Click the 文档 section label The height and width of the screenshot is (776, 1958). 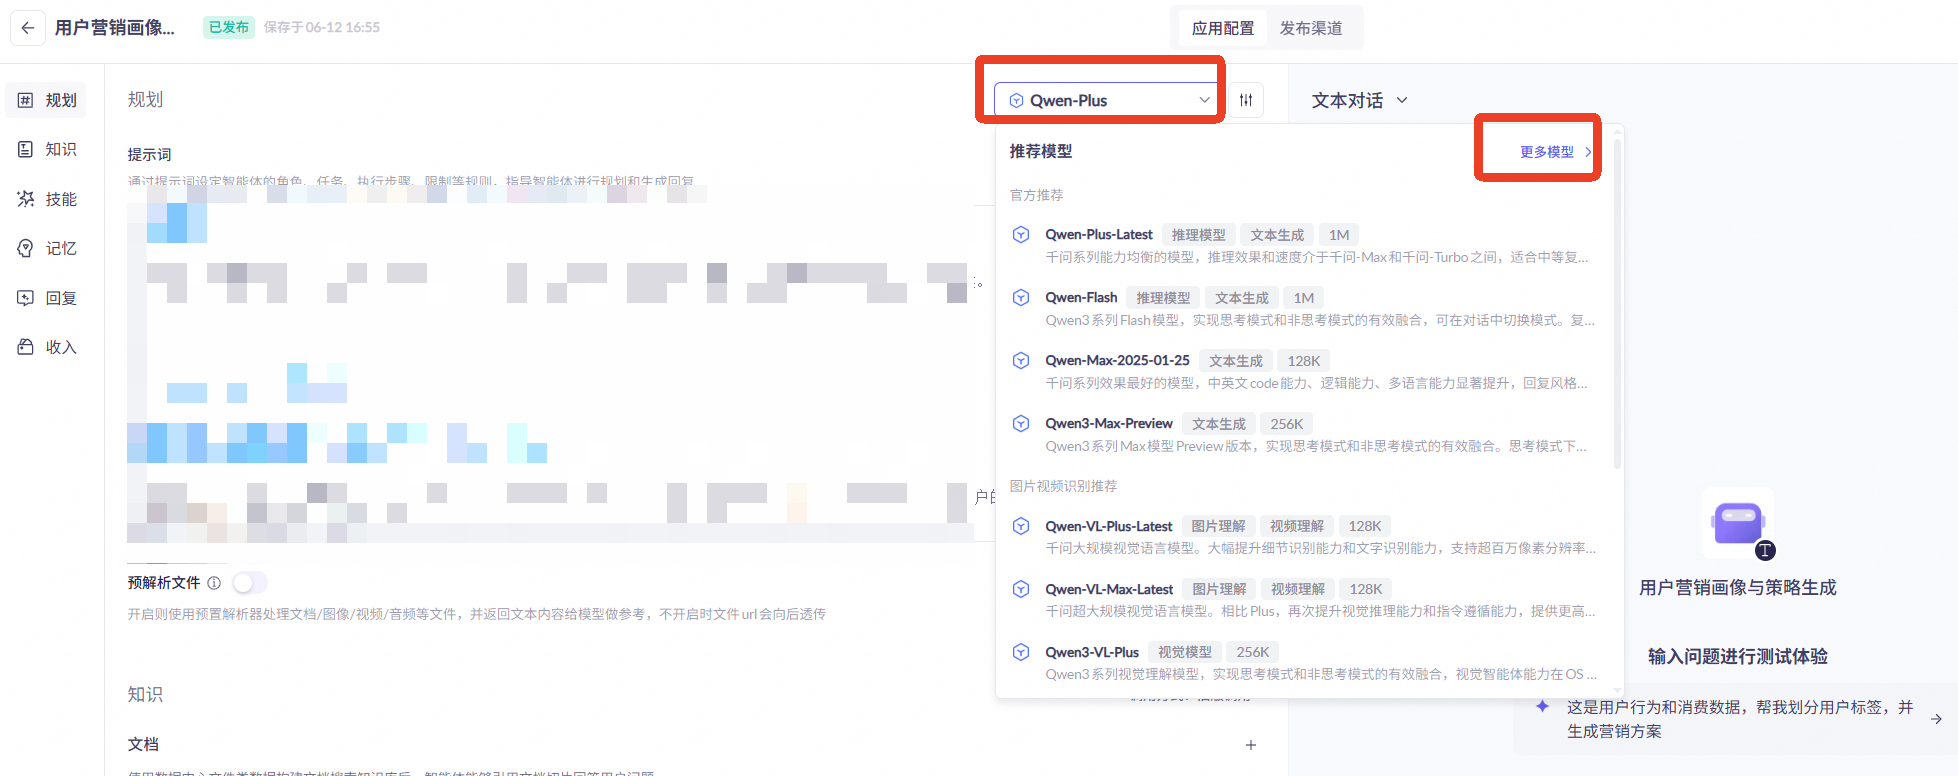143,744
